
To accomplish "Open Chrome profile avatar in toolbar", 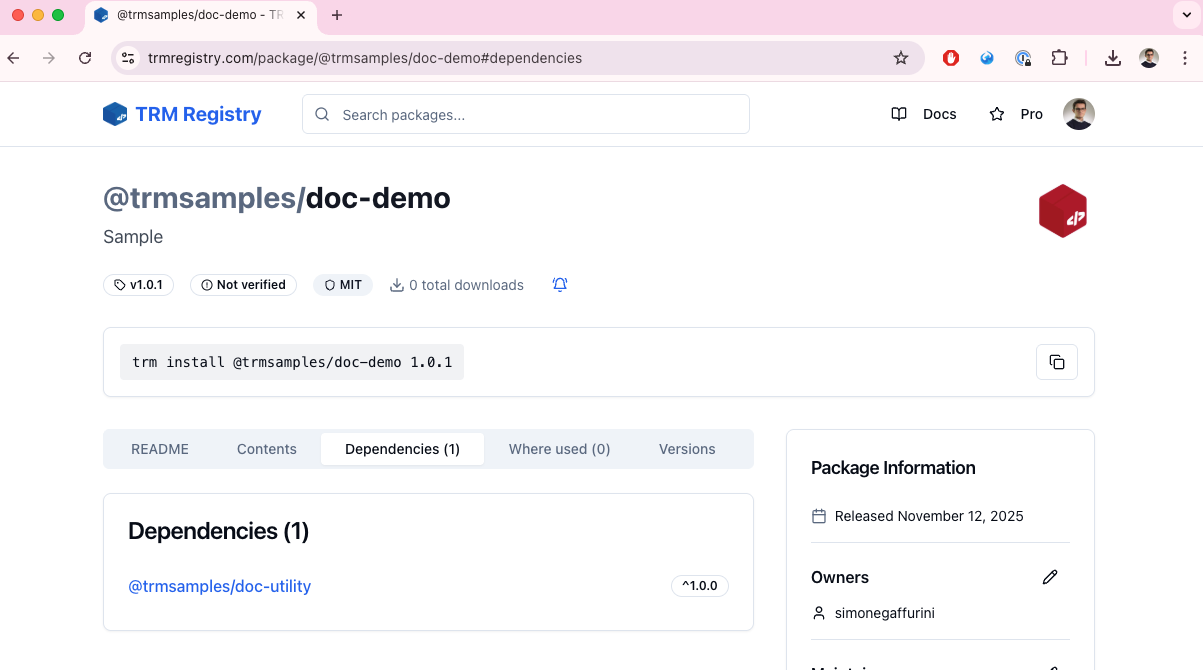I will [1149, 58].
